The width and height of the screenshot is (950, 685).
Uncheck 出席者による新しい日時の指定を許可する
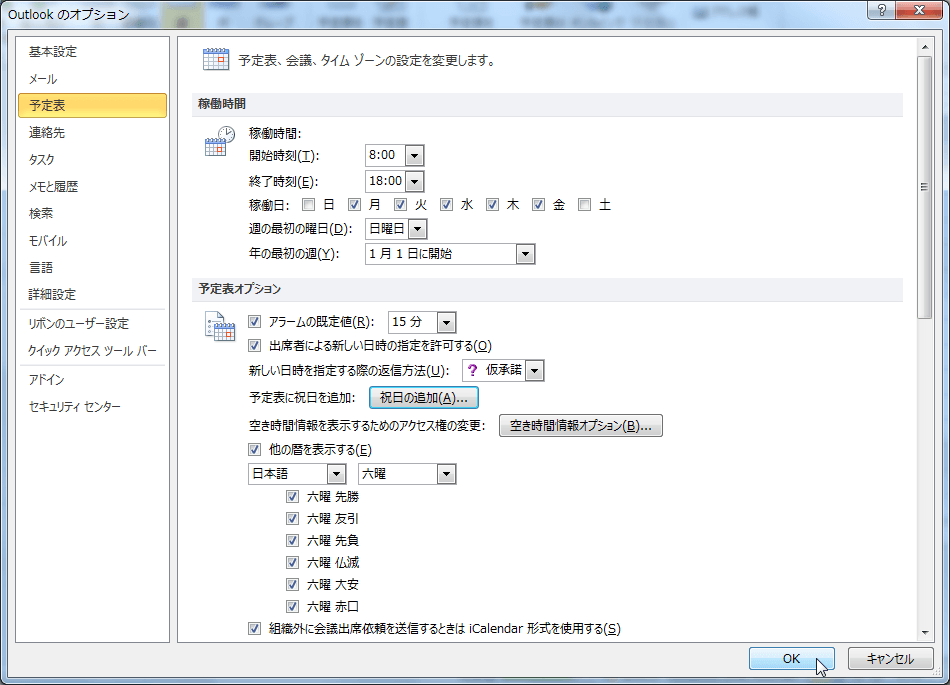coord(254,346)
